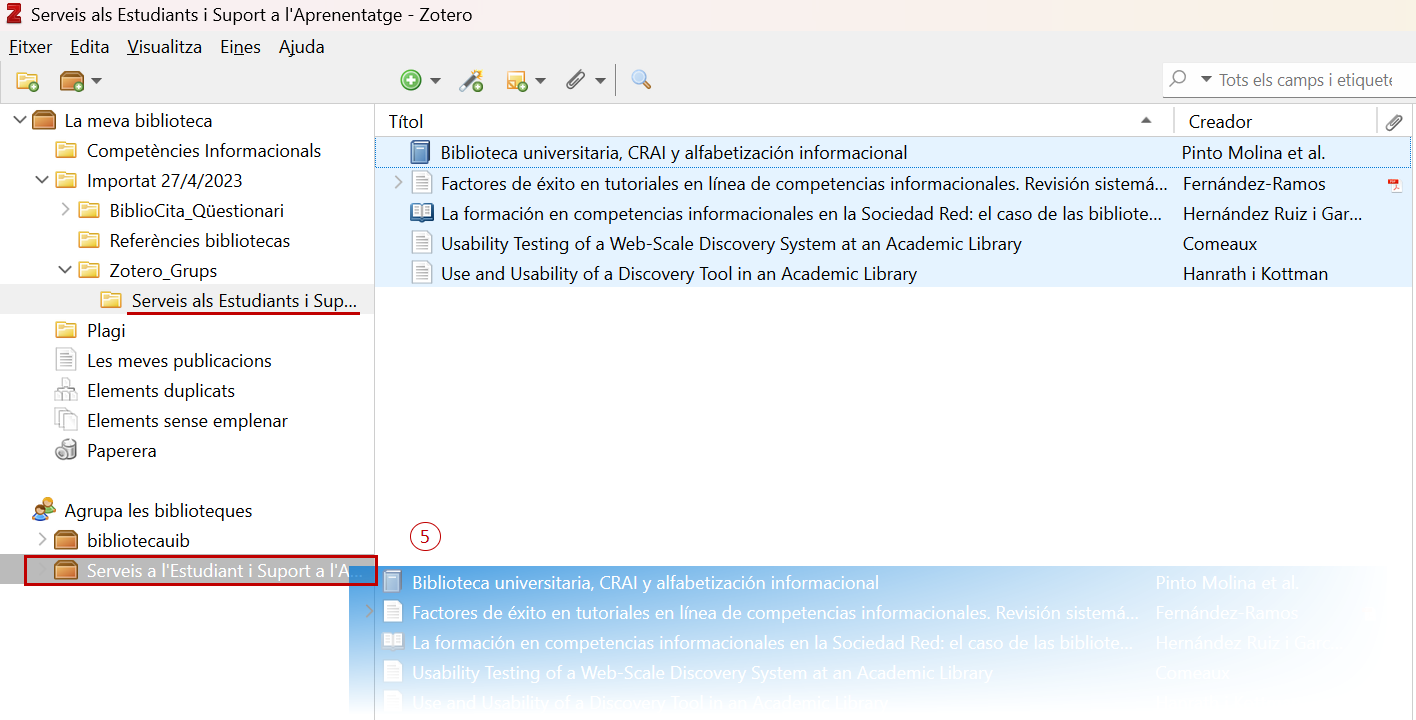Open the Visualitza menu
Viewport: 1416px width, 720px height.
(x=165, y=47)
